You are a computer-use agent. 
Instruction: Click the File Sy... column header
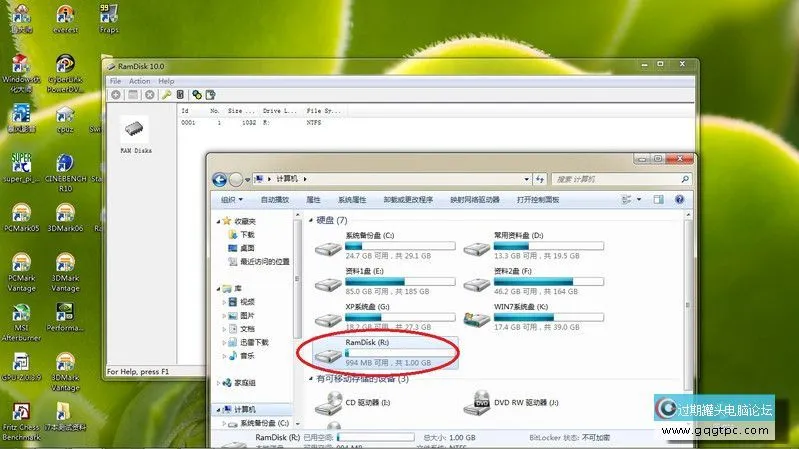point(324,111)
